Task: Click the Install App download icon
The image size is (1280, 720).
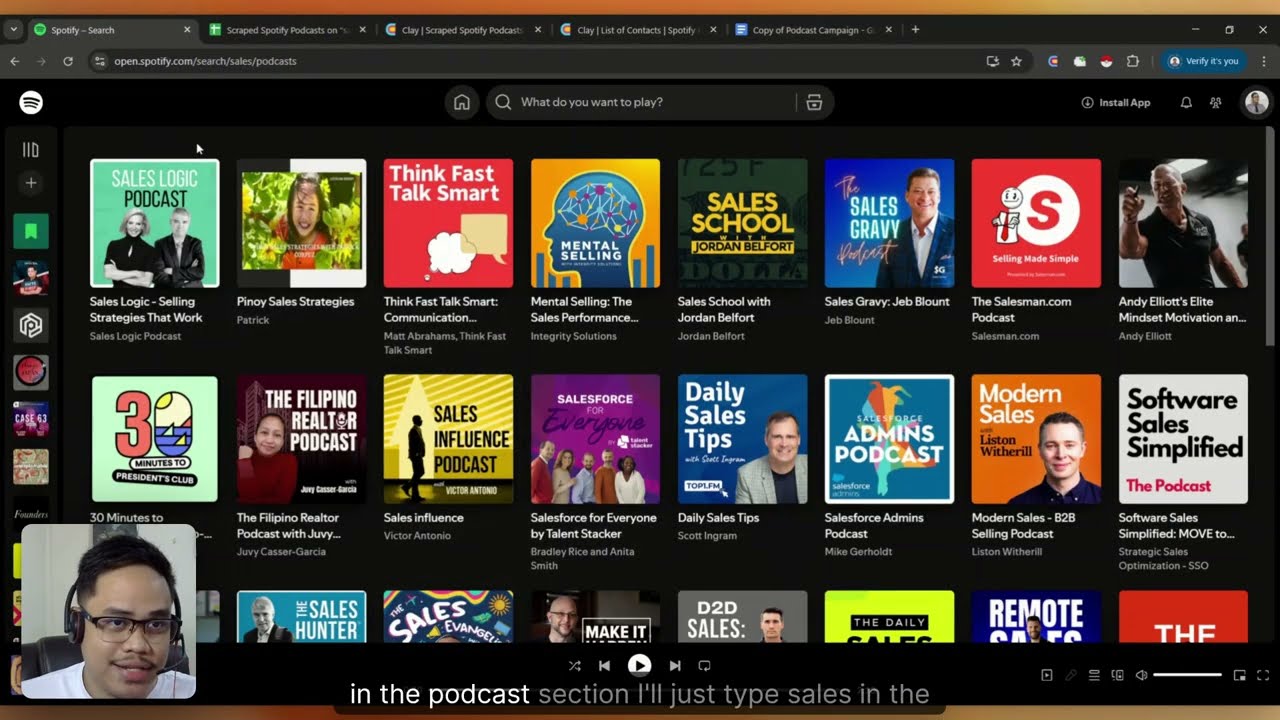Action: coord(1087,102)
